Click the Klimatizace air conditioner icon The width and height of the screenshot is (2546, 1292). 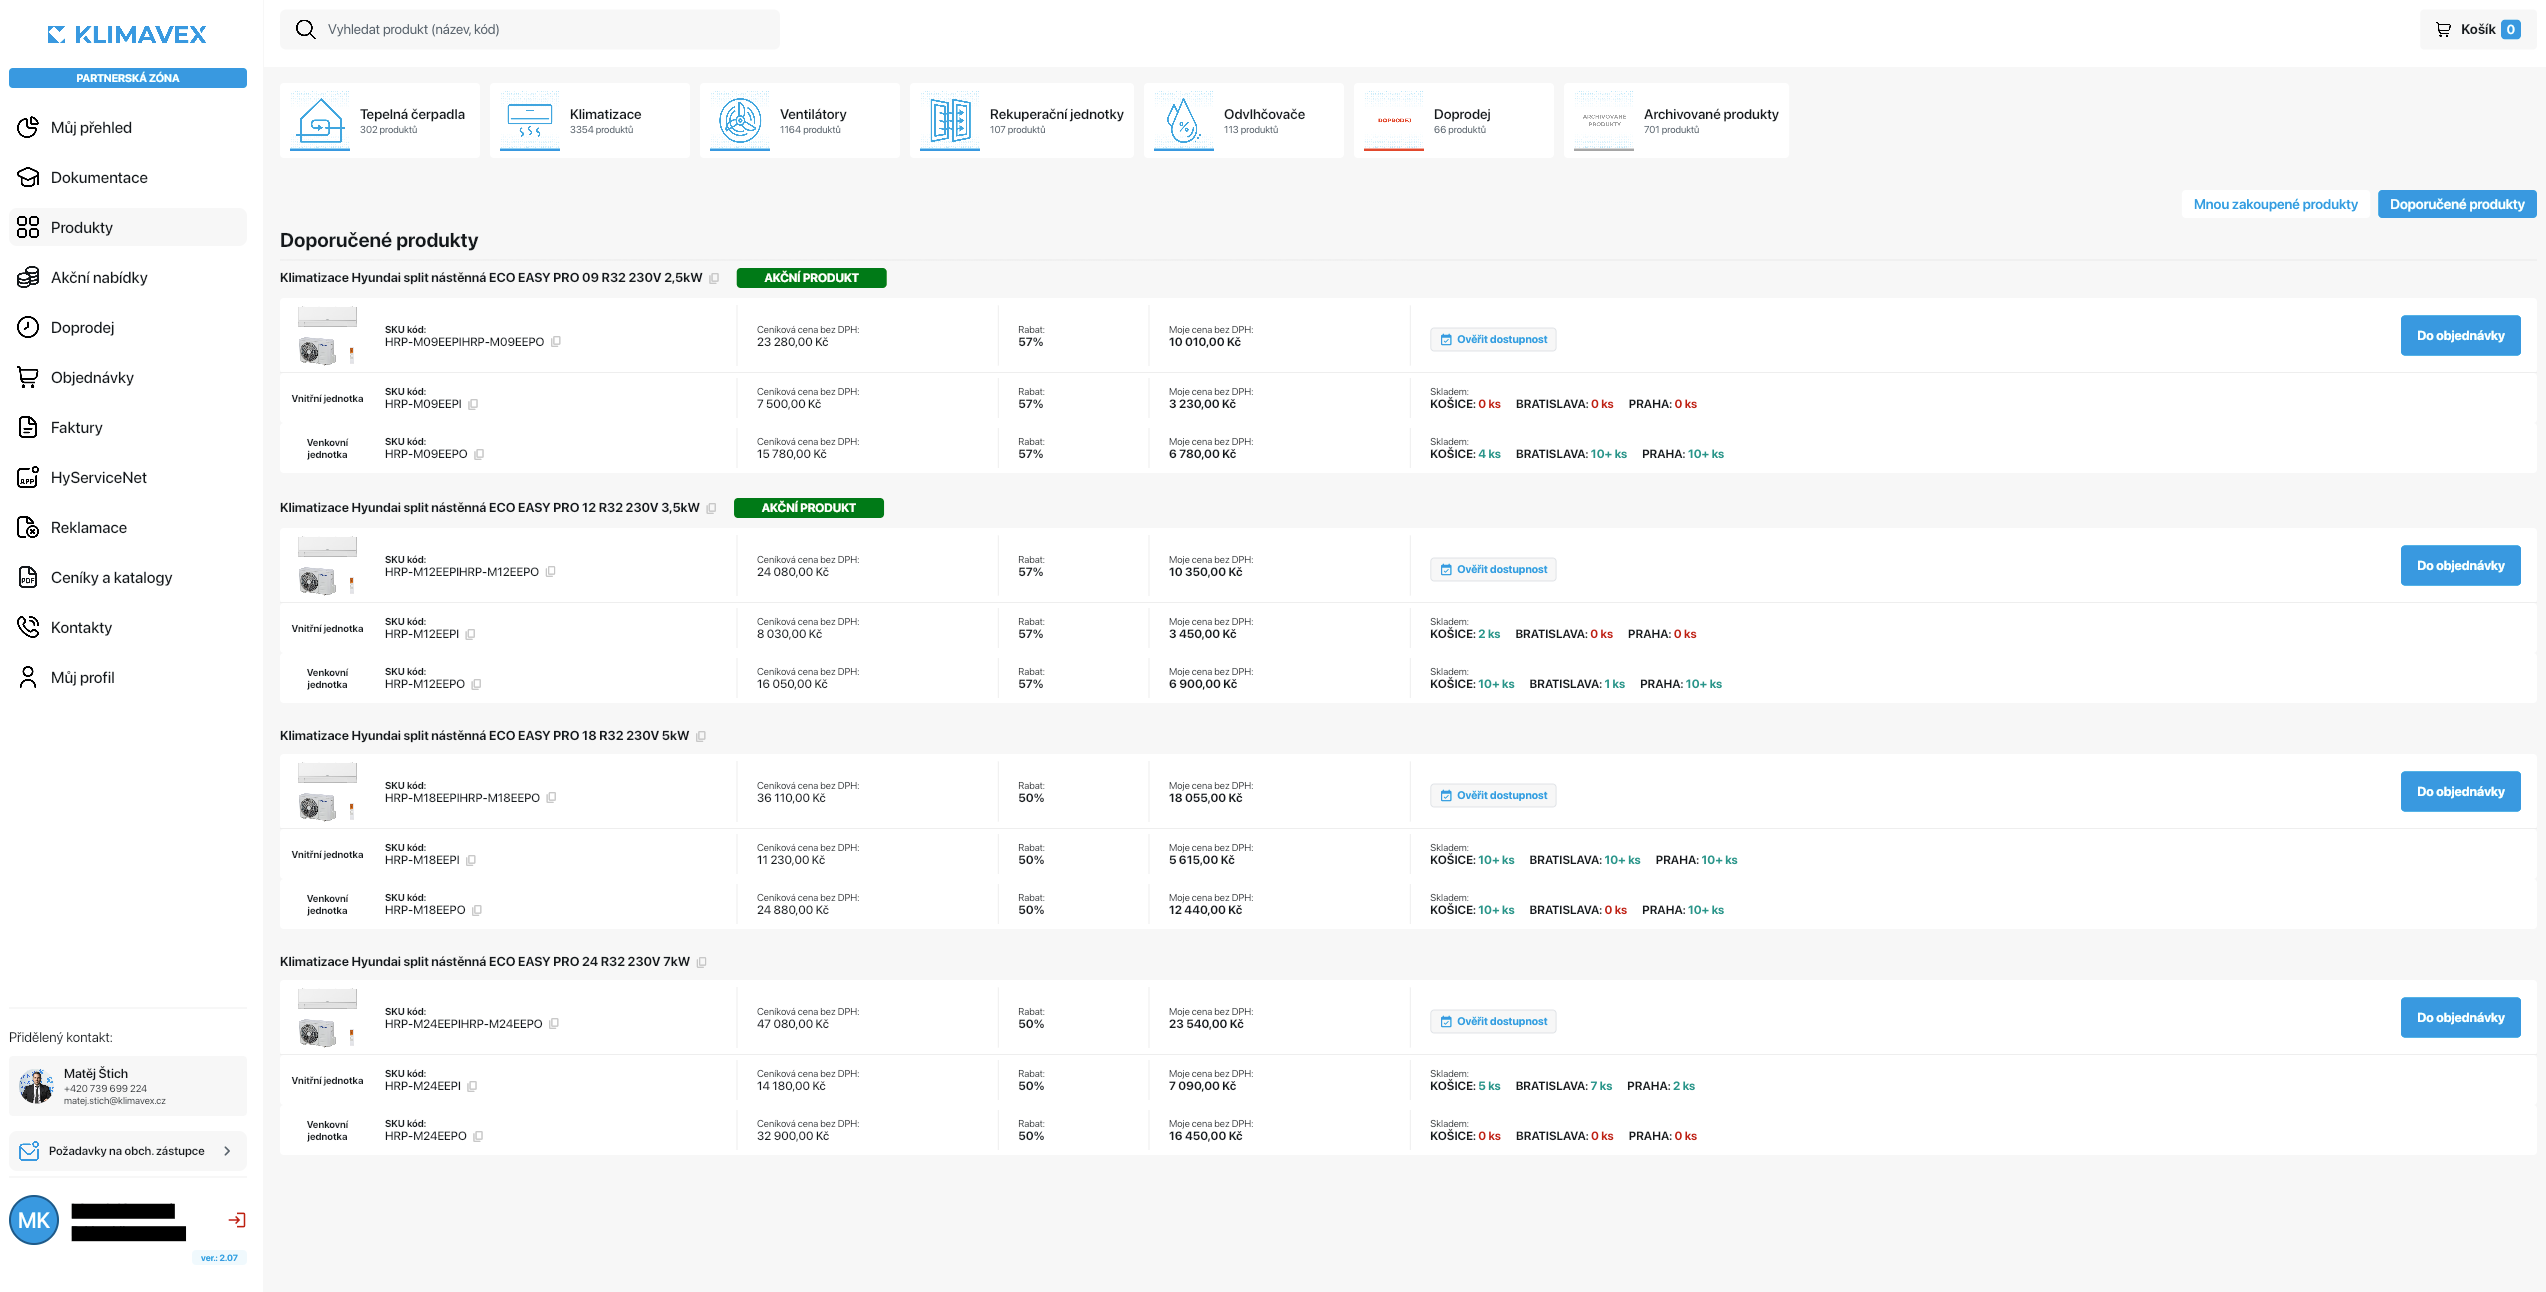(530, 121)
